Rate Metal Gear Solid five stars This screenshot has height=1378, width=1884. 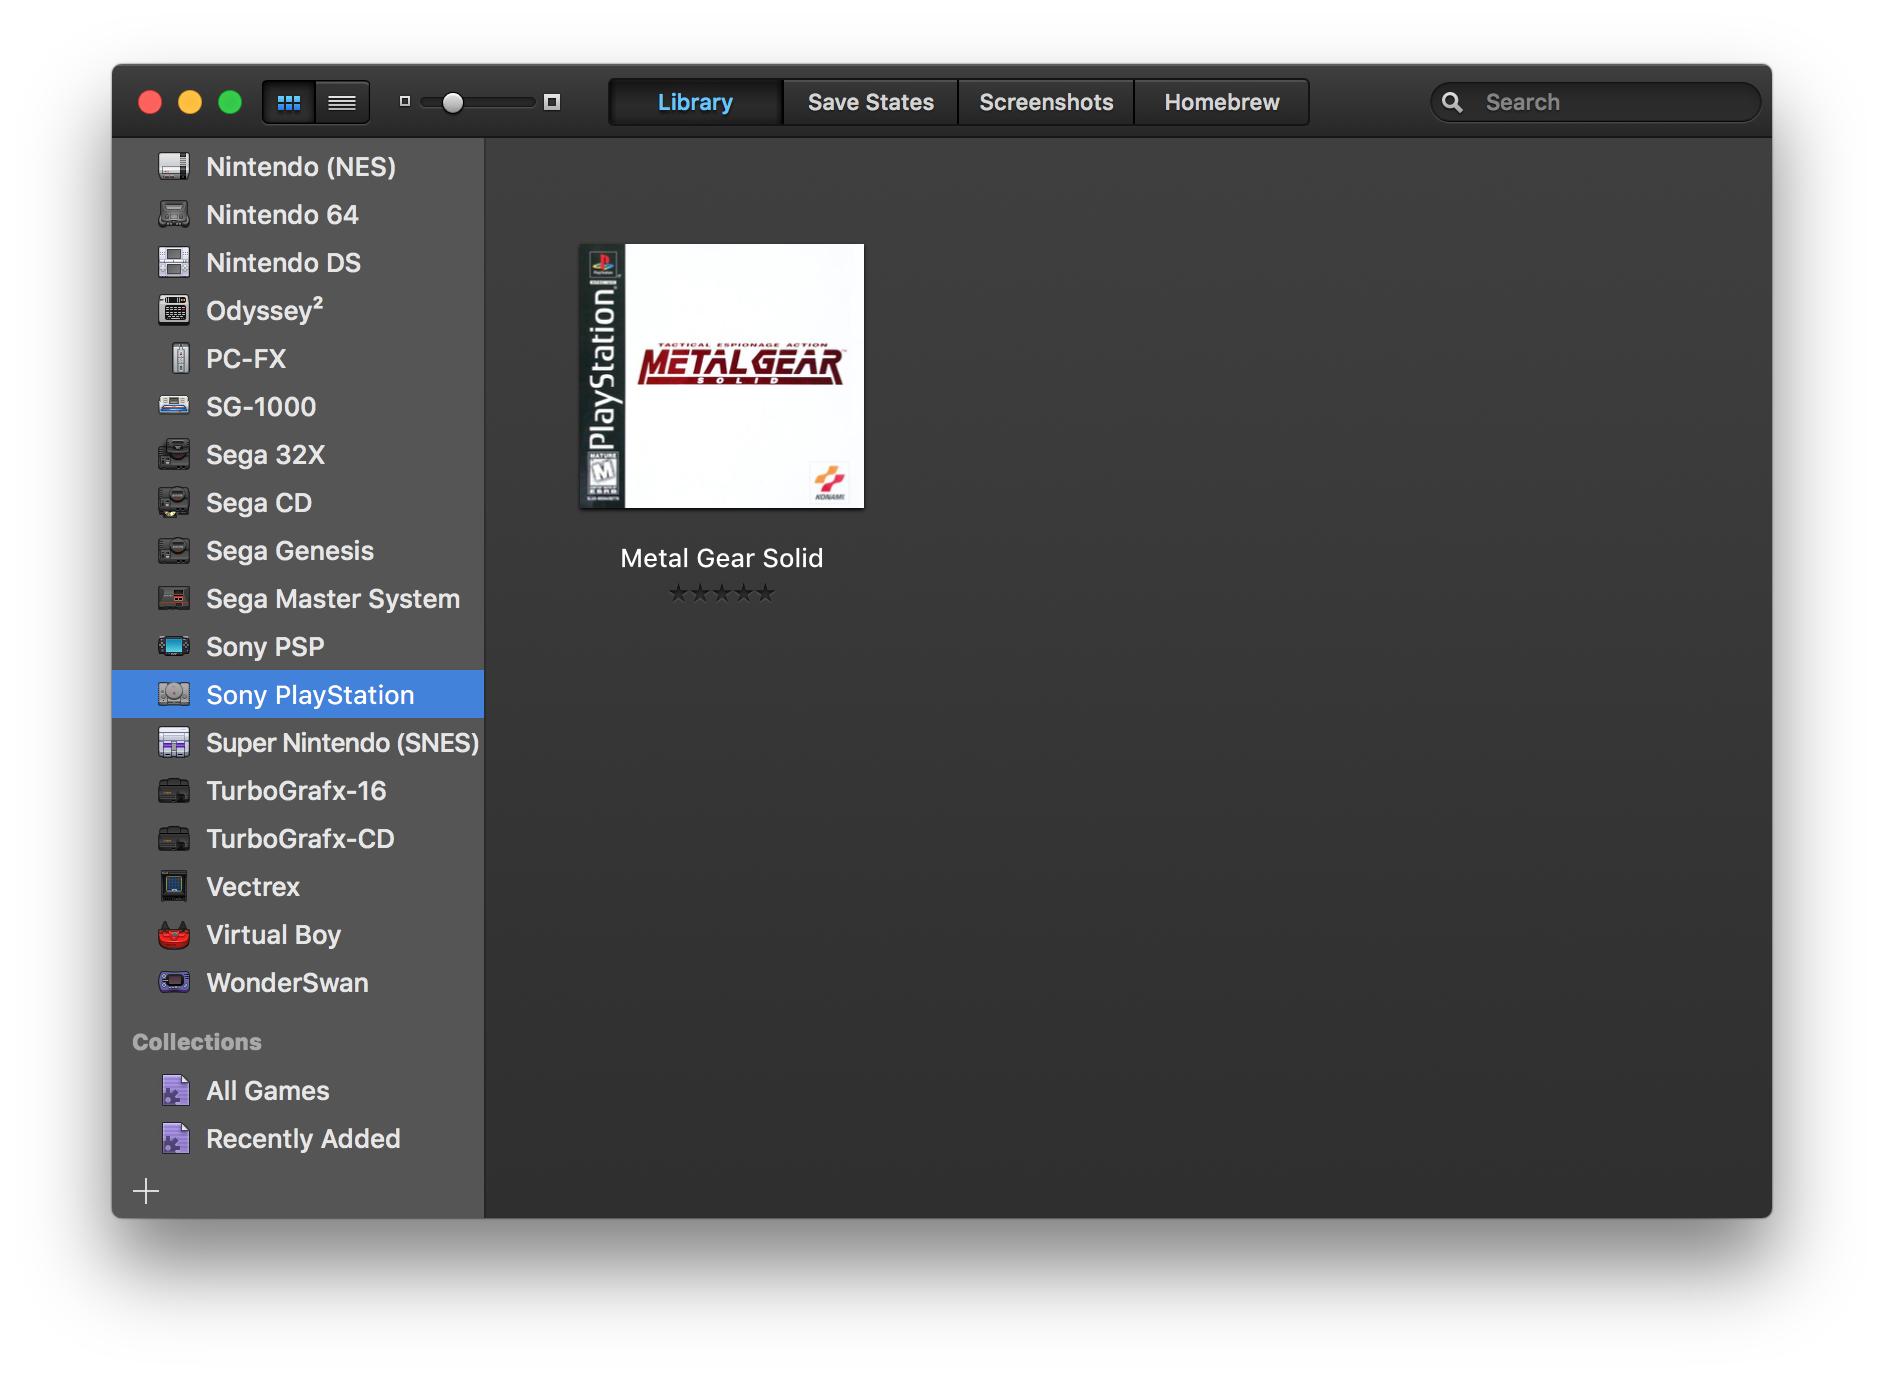(x=764, y=593)
